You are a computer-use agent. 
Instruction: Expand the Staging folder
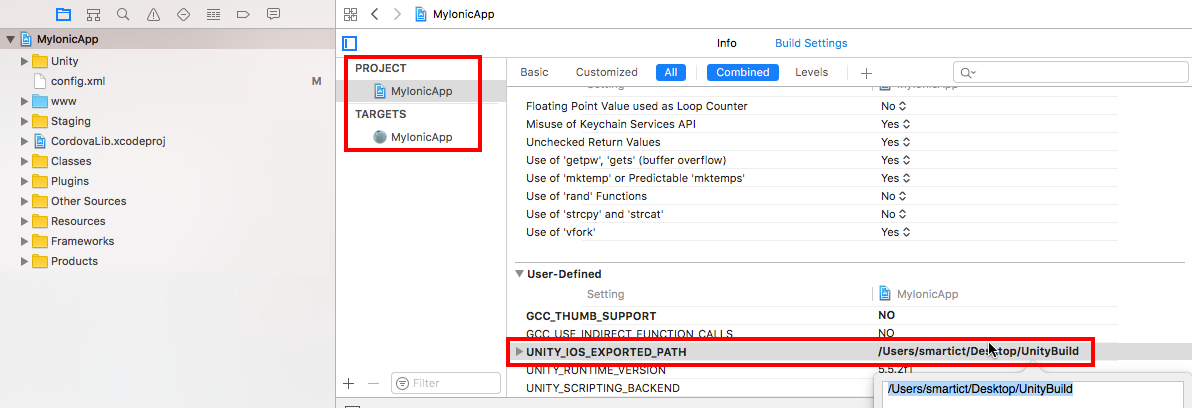[x=24, y=121]
